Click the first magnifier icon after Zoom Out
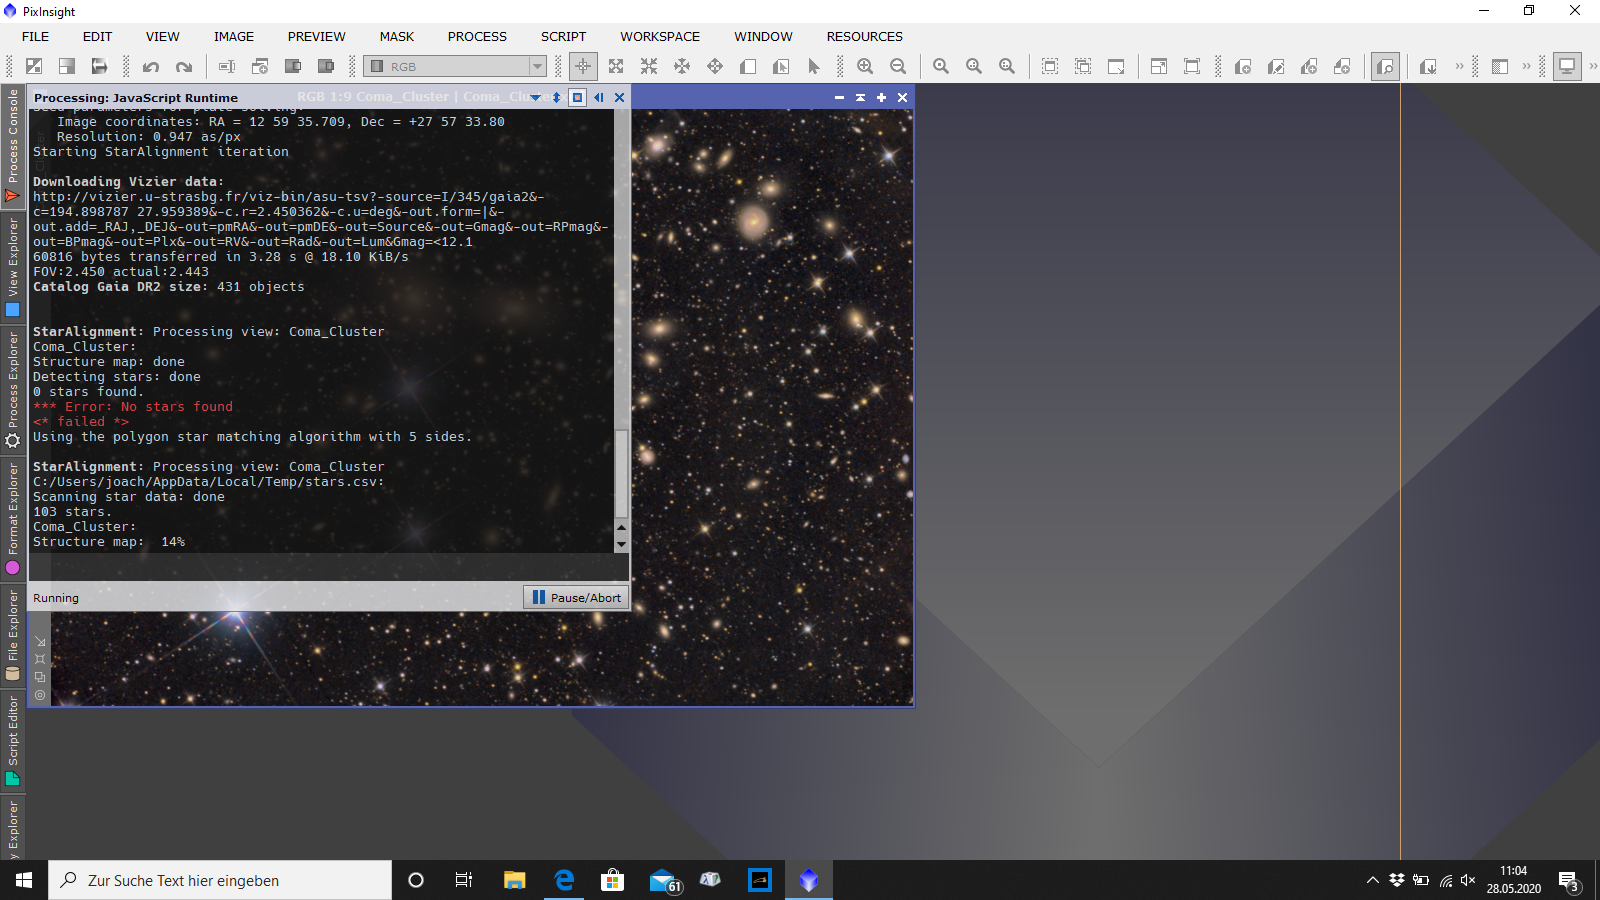 (x=941, y=66)
